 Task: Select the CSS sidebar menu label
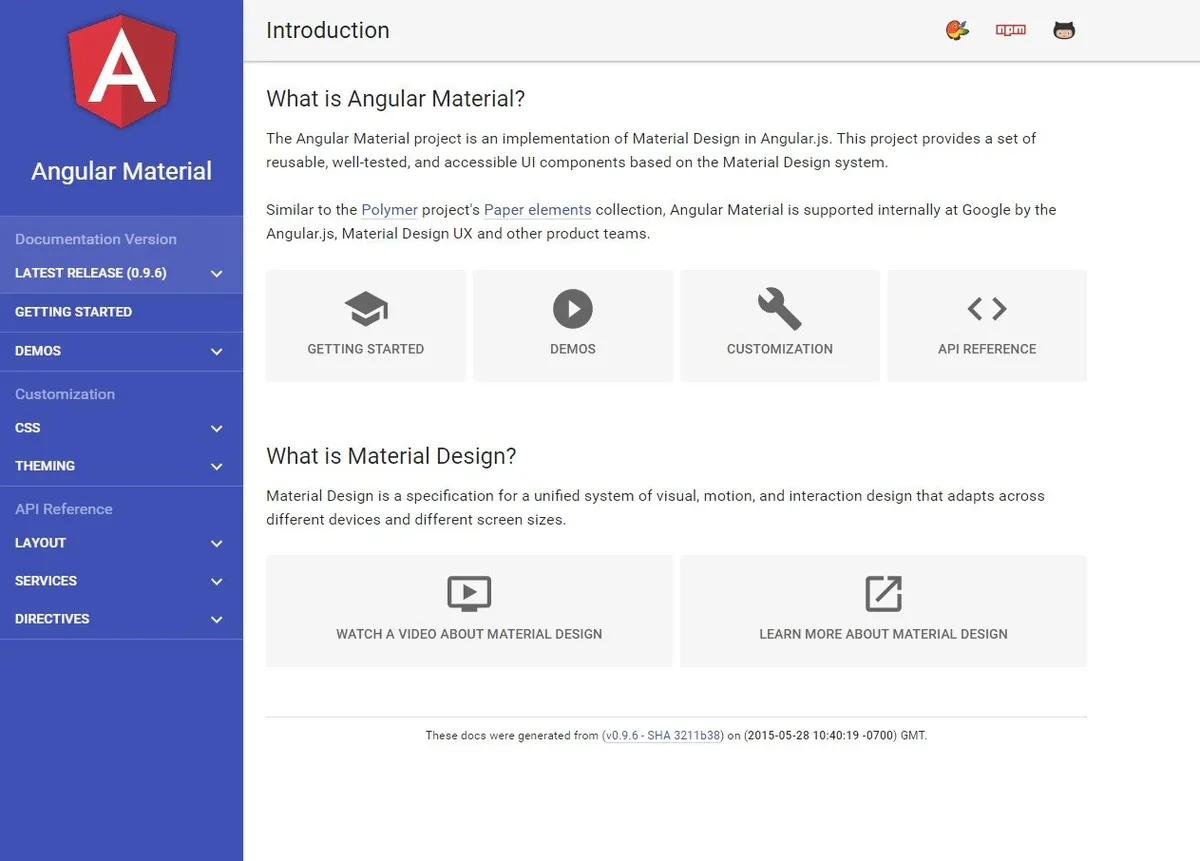[28, 428]
